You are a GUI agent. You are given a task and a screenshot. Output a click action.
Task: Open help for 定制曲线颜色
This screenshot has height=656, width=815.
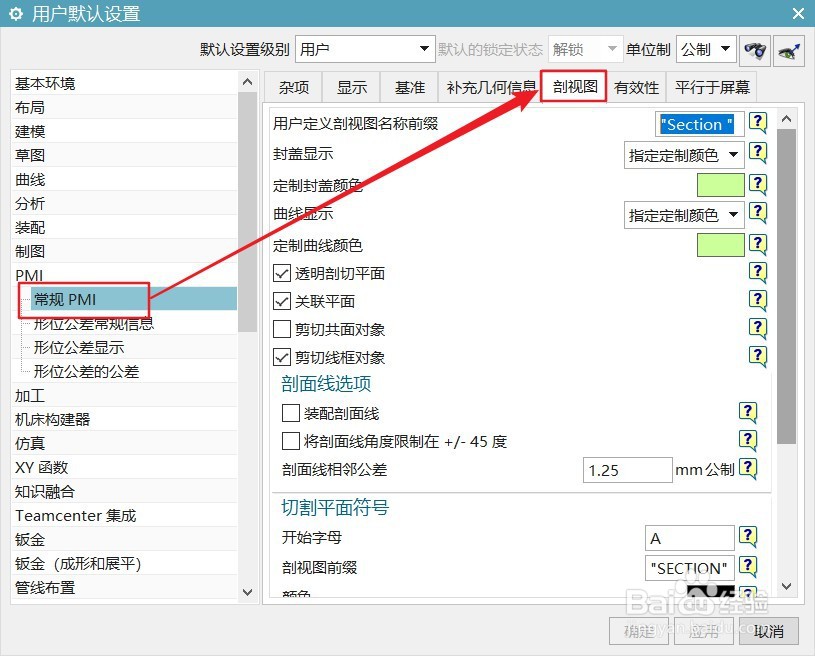tap(758, 244)
